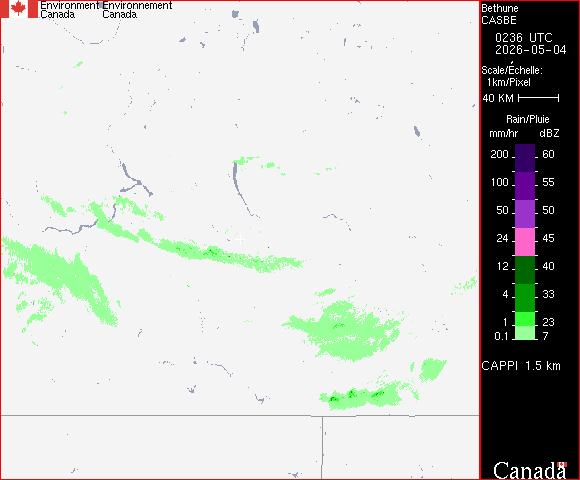The image size is (580, 480).
Task: Click the 0236 UTC timestamp
Action: [x=524, y=38]
